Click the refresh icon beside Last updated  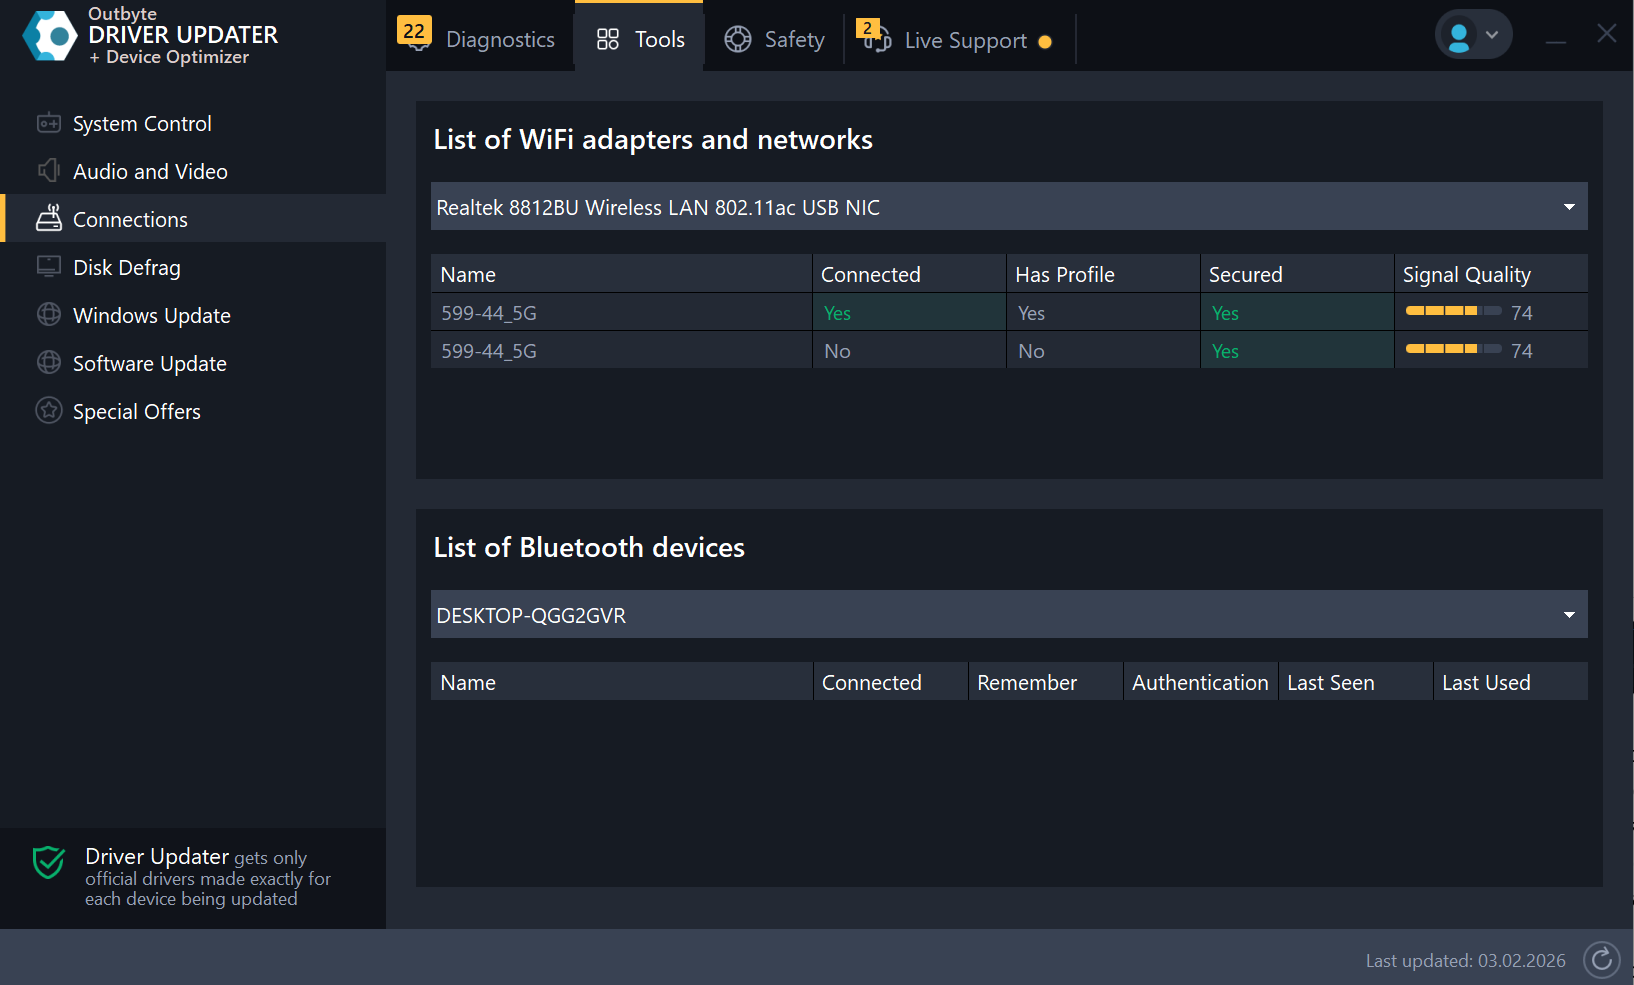pyautogui.click(x=1601, y=960)
